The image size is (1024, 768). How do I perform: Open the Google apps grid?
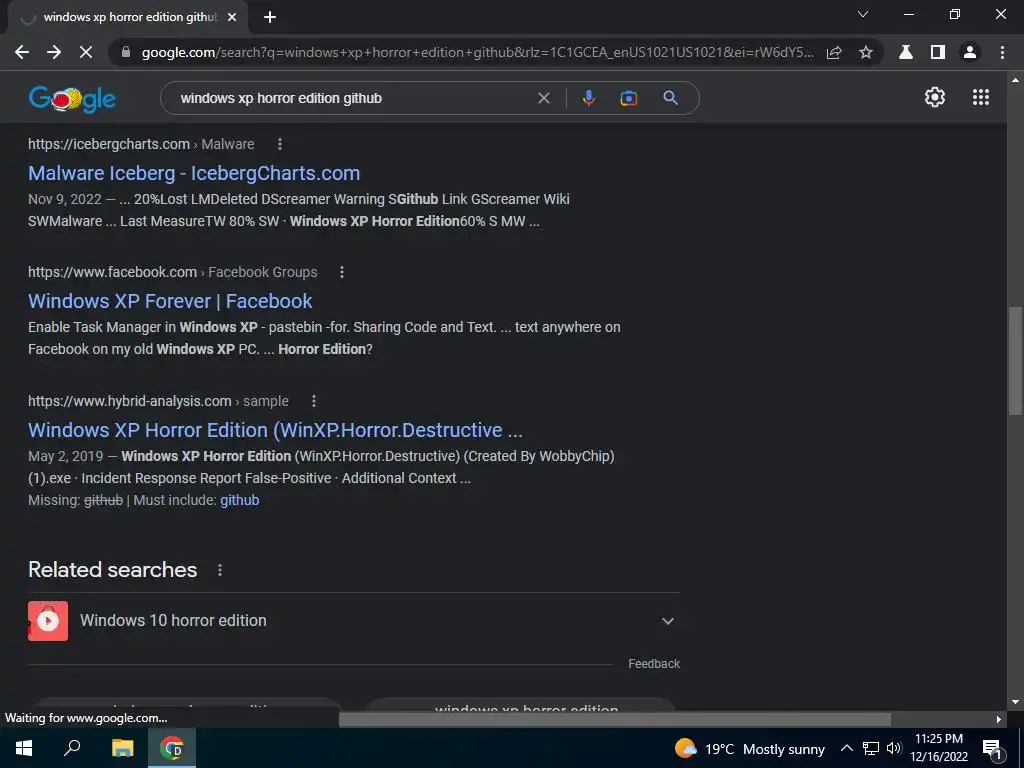(x=981, y=97)
